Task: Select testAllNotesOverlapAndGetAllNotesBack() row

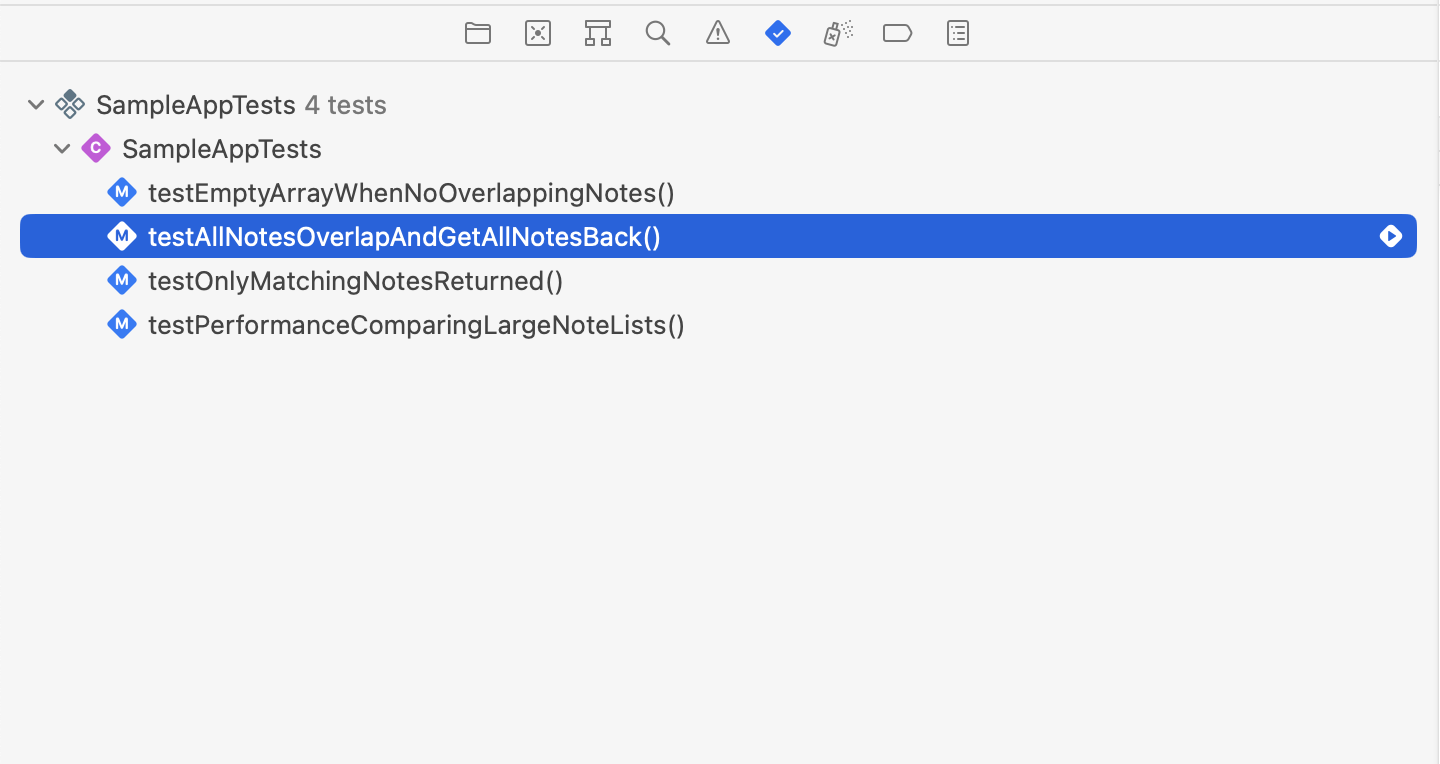Action: [x=718, y=236]
